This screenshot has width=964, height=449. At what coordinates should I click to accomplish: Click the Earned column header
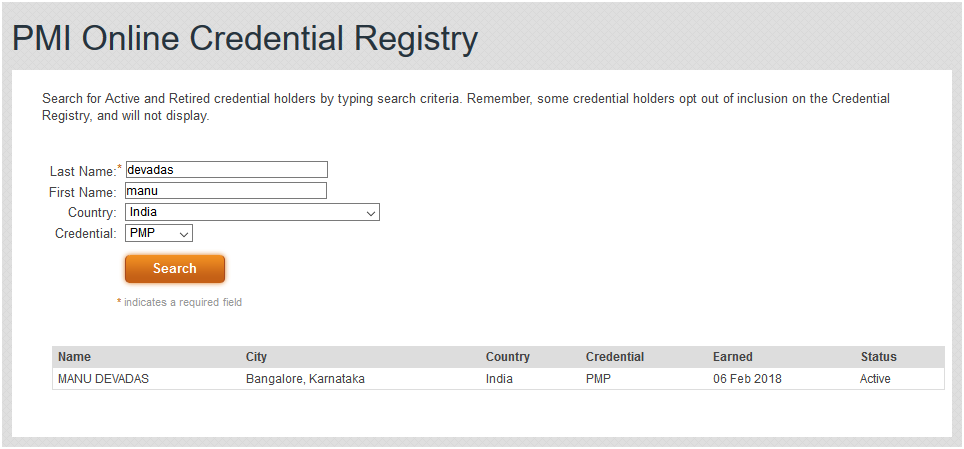tap(732, 357)
